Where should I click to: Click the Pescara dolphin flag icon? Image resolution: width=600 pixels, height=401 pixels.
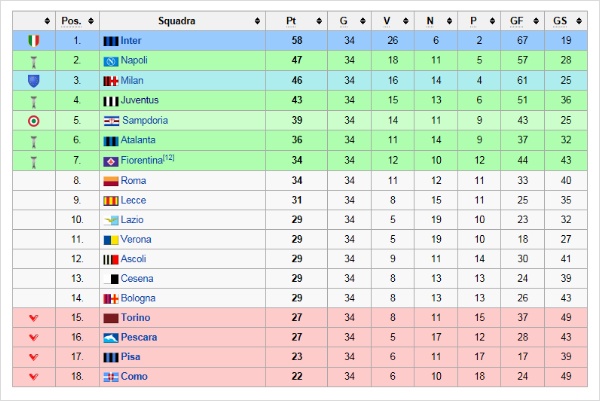(111, 337)
